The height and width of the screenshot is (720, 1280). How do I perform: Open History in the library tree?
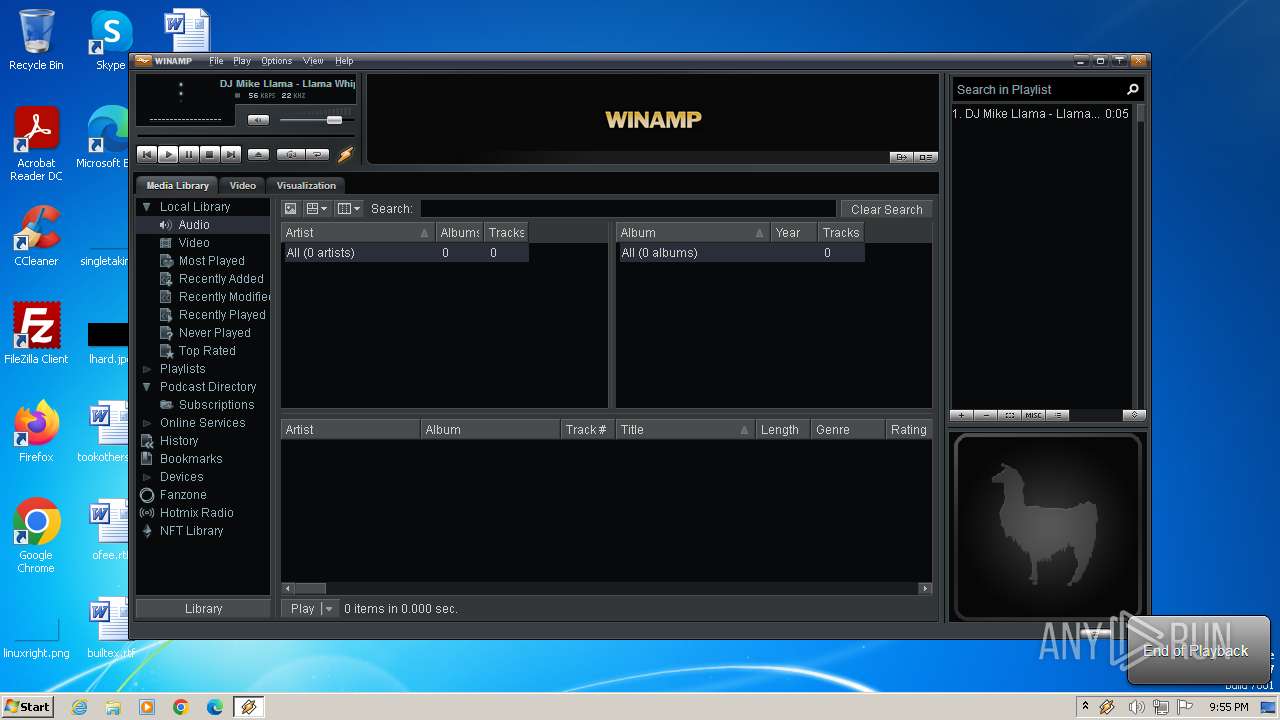click(x=179, y=441)
